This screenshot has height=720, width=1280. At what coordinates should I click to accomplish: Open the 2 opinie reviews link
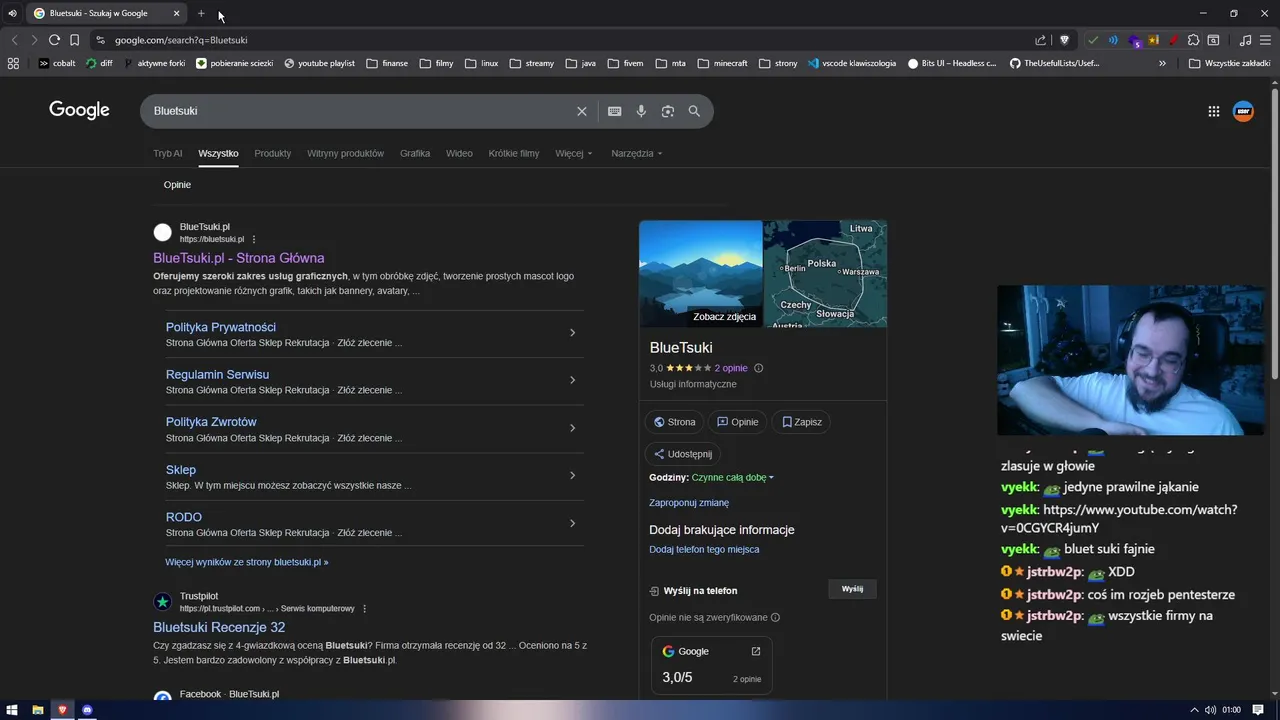(731, 368)
